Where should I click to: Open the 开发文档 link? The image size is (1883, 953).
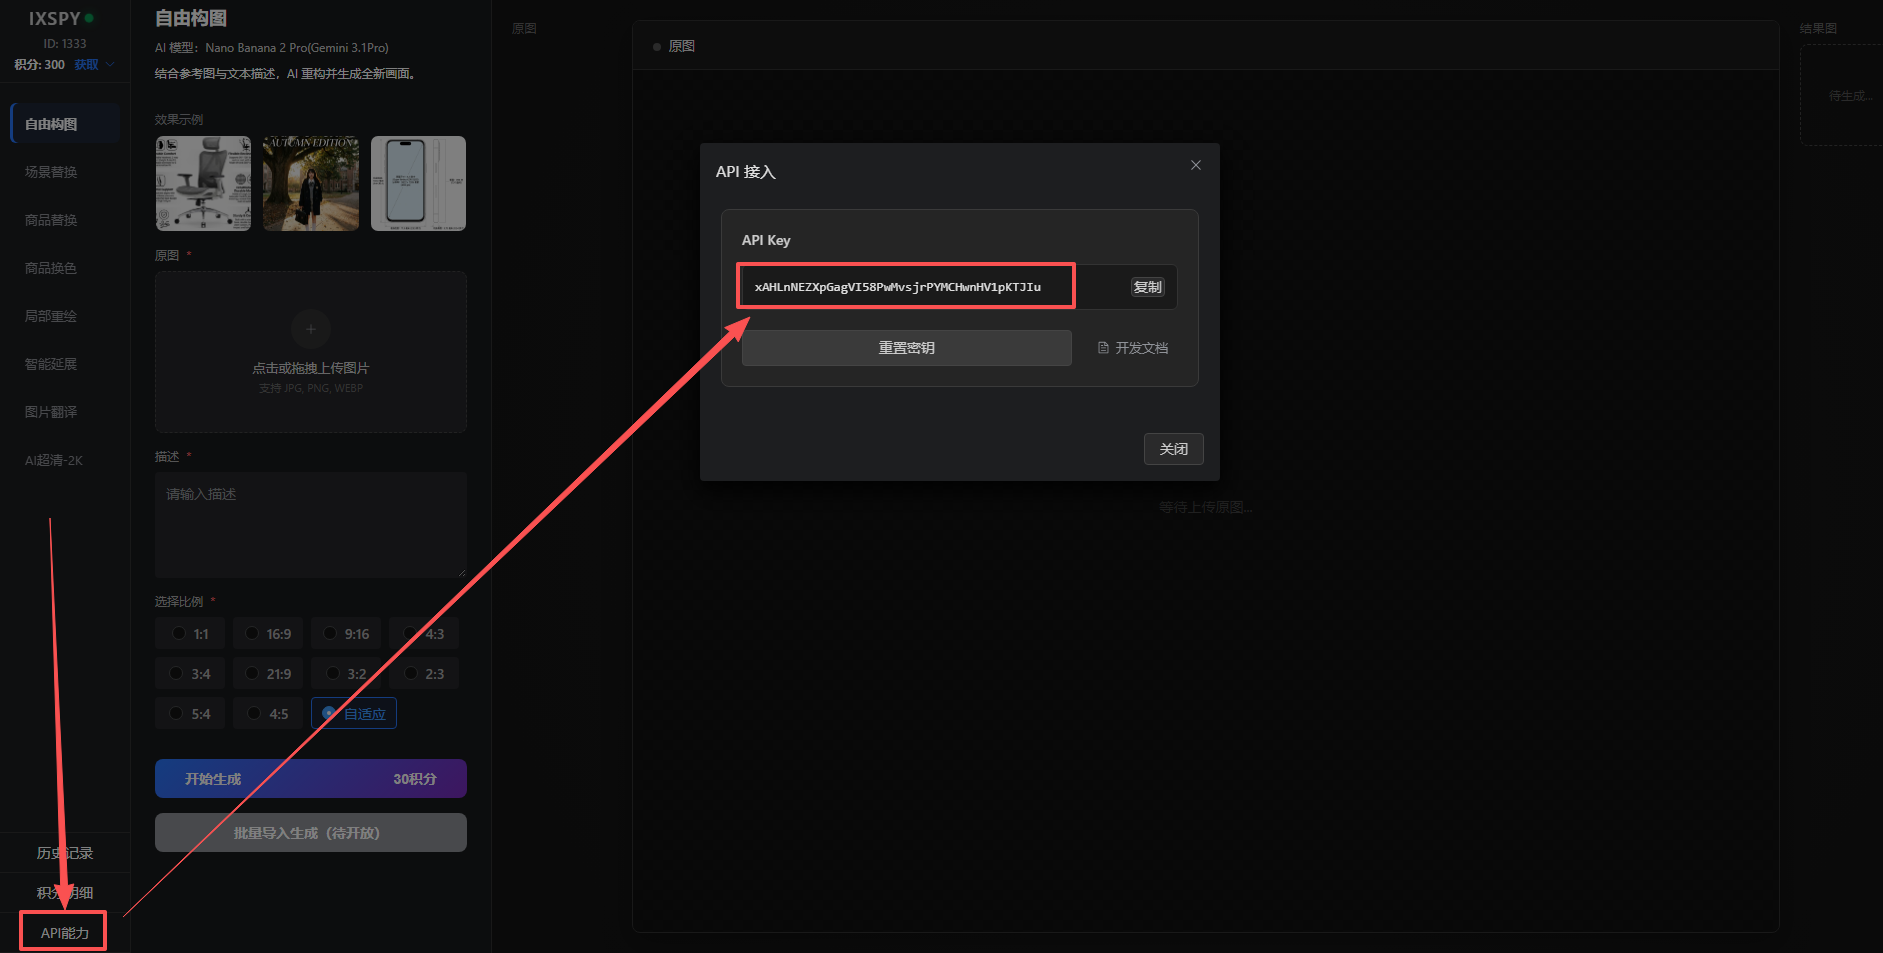click(x=1132, y=348)
